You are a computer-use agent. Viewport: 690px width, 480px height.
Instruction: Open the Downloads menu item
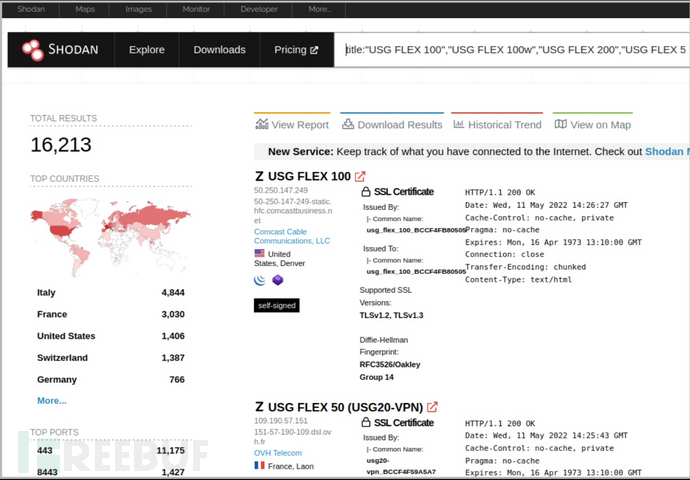pos(219,50)
